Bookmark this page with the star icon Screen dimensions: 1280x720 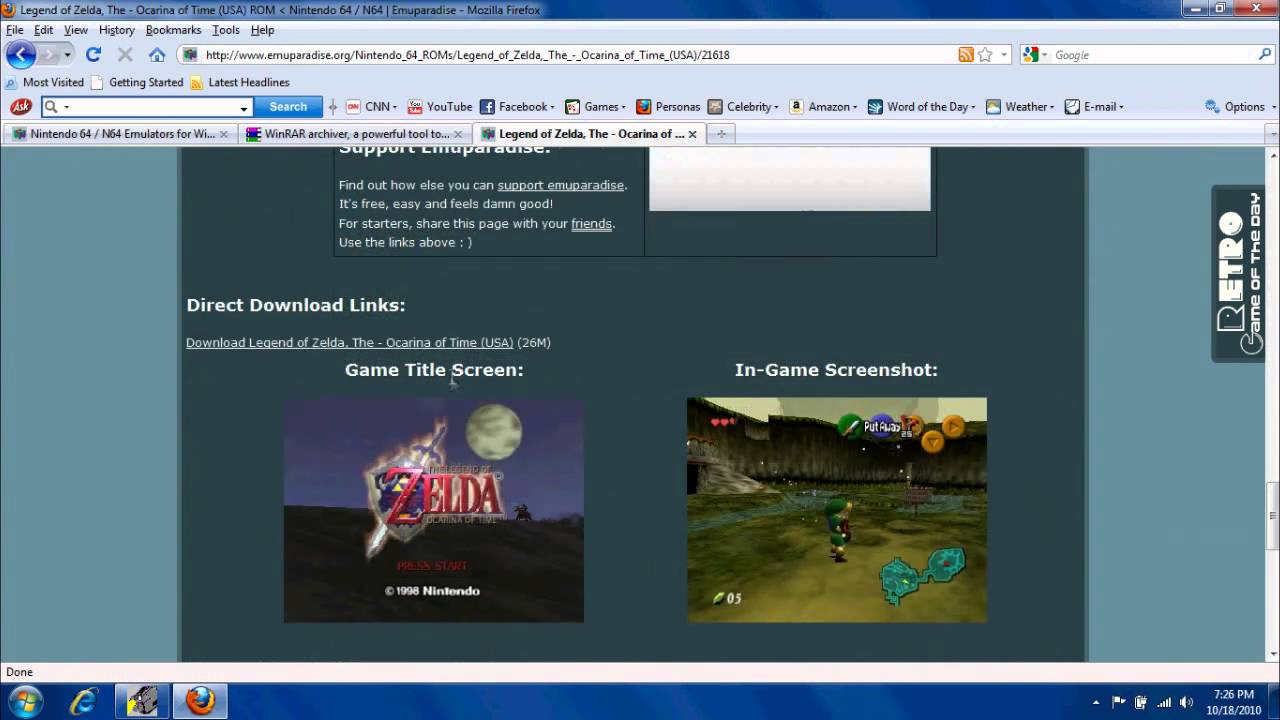(985, 55)
